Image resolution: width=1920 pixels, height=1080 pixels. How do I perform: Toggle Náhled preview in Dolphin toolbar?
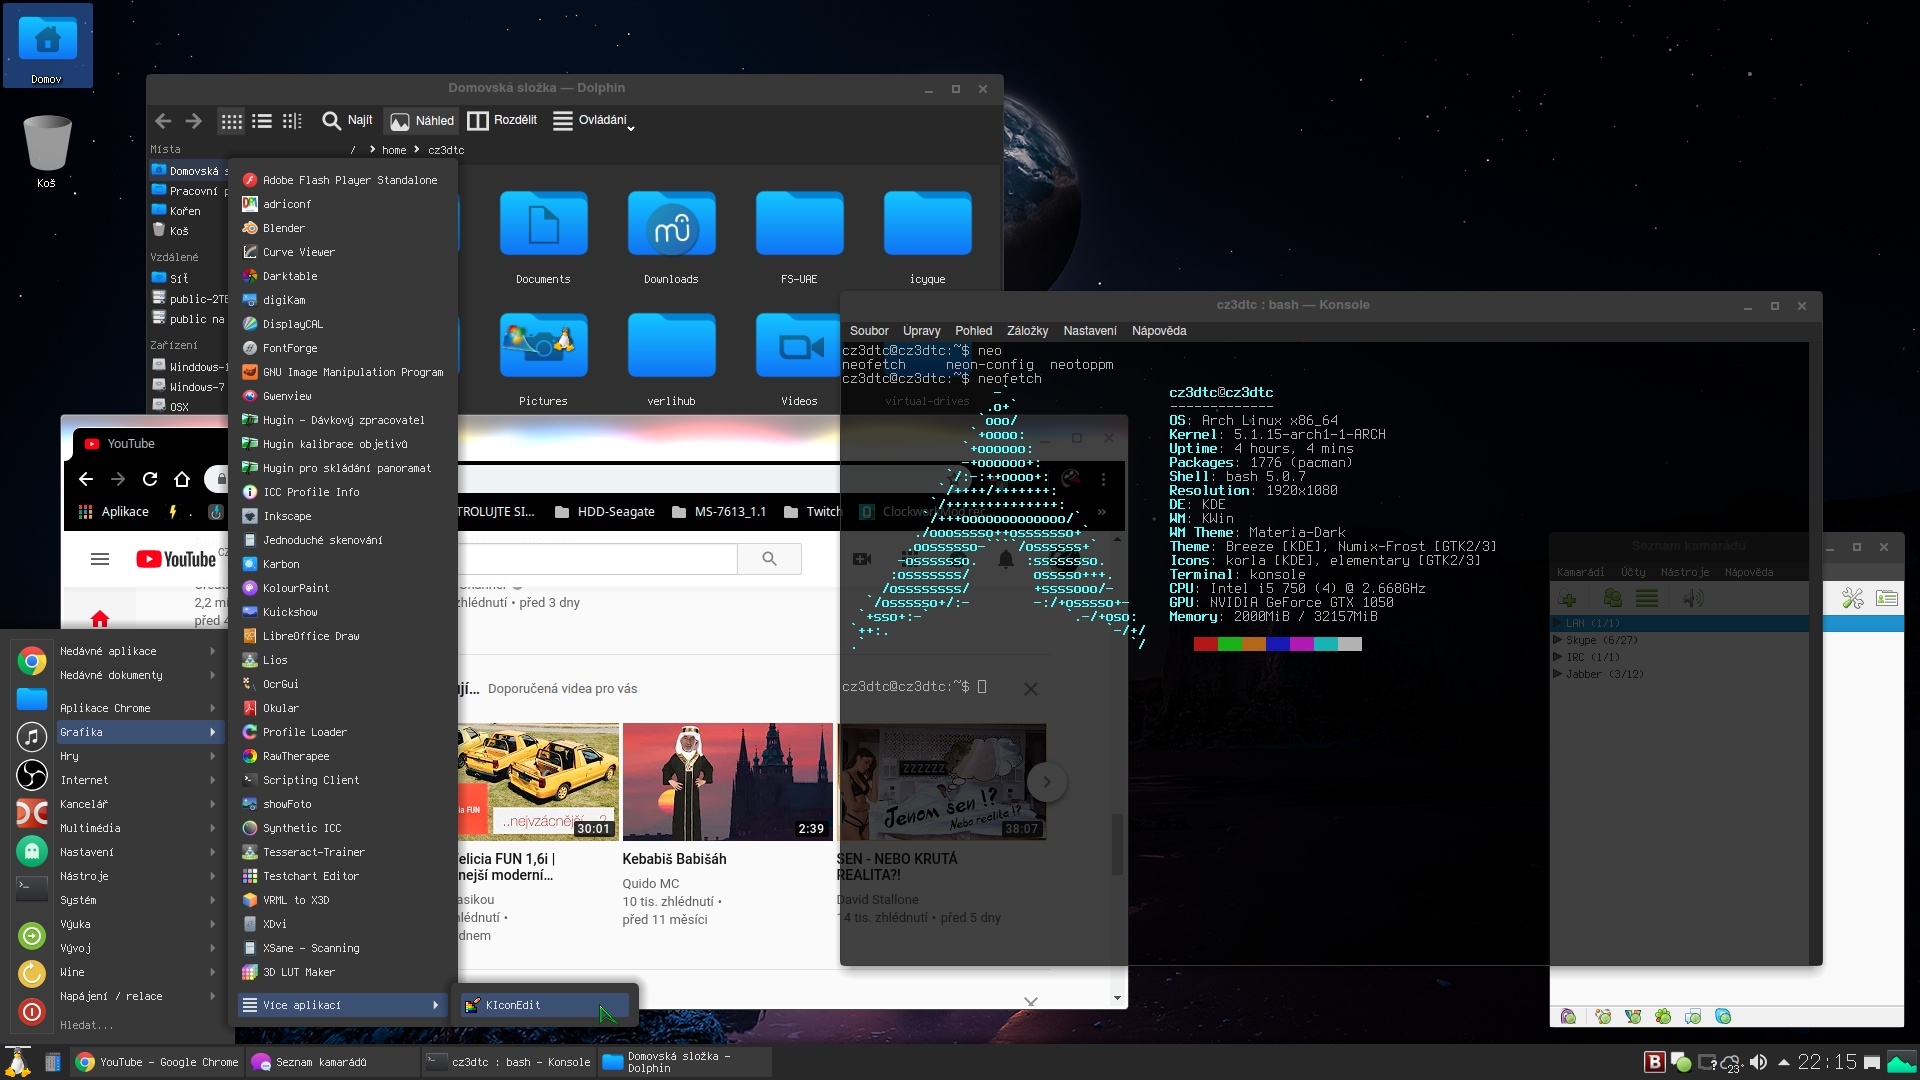click(x=422, y=121)
